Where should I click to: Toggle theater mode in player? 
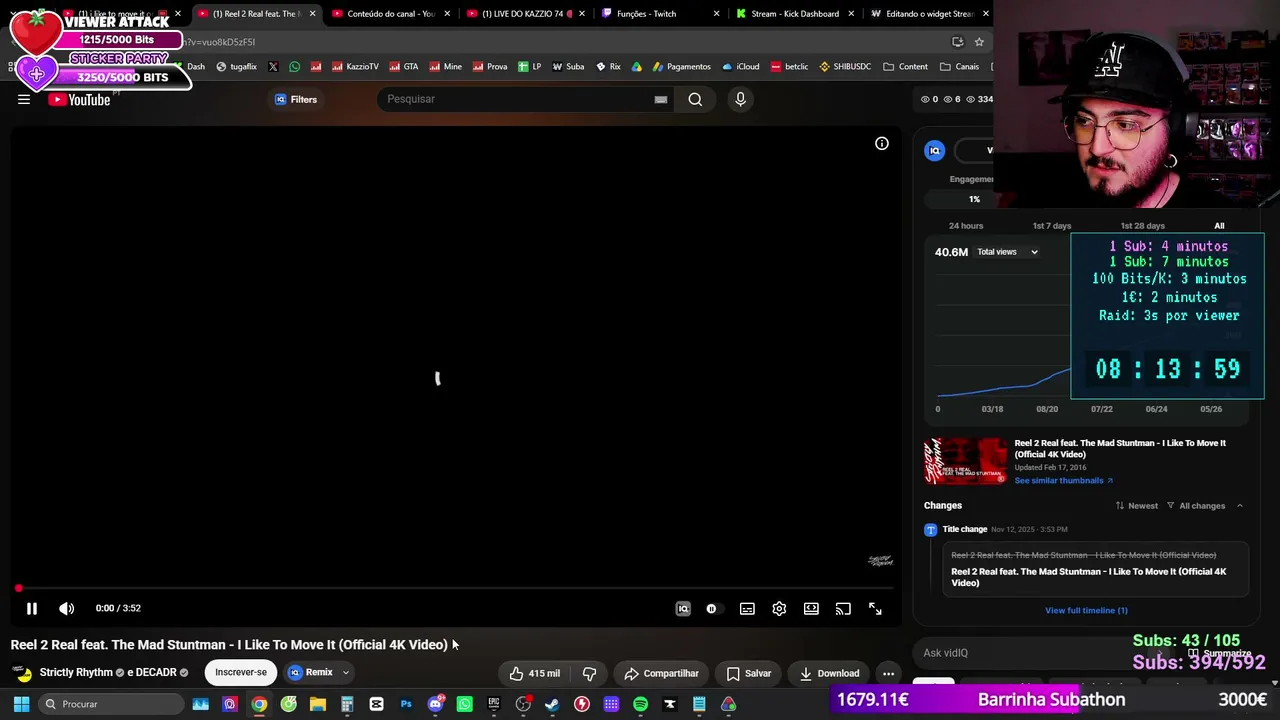pos(811,608)
